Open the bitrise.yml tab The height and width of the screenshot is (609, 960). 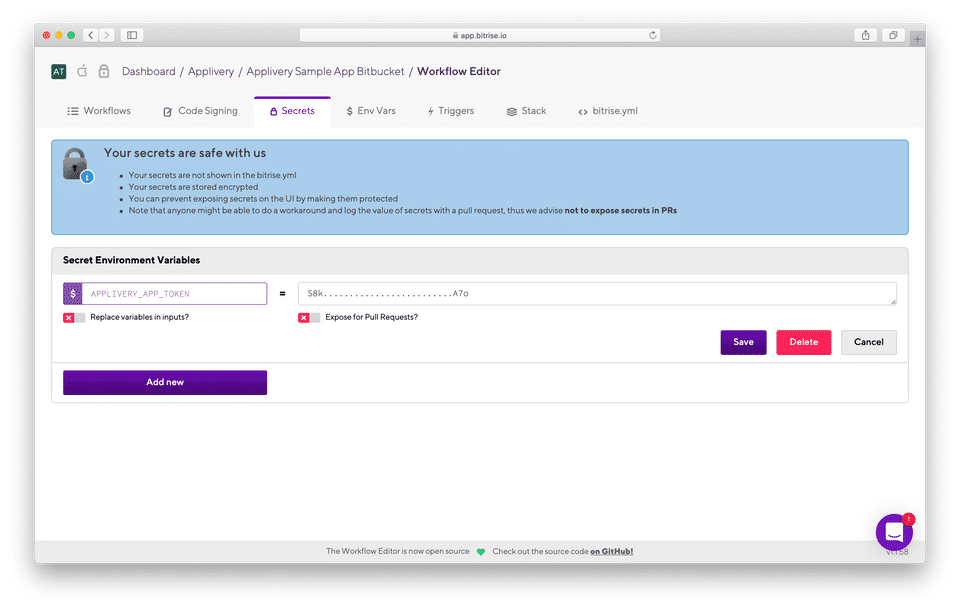point(608,111)
